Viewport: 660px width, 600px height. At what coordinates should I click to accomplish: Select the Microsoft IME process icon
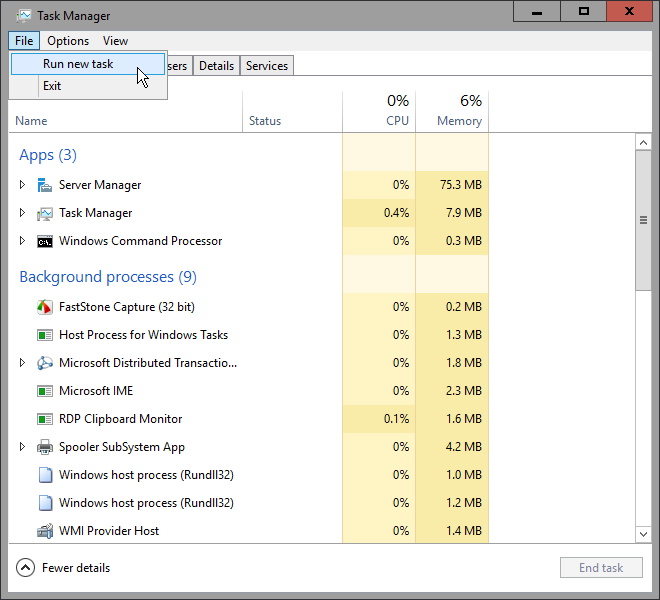click(x=45, y=391)
